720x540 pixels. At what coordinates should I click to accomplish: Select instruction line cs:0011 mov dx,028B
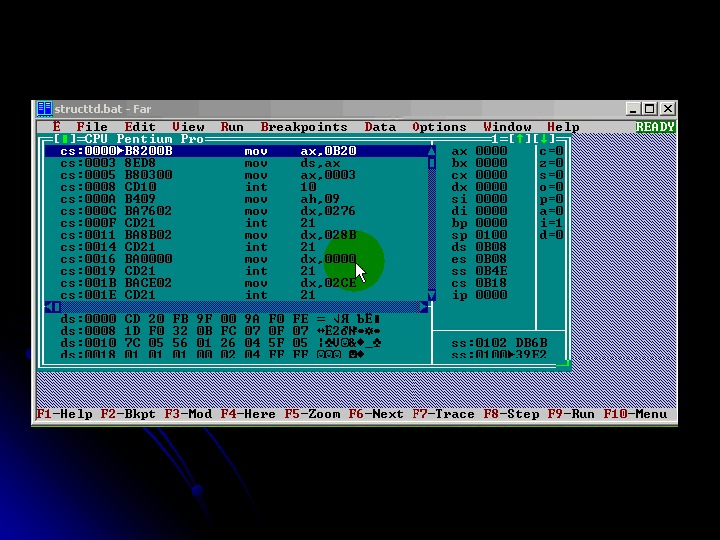tap(236, 235)
